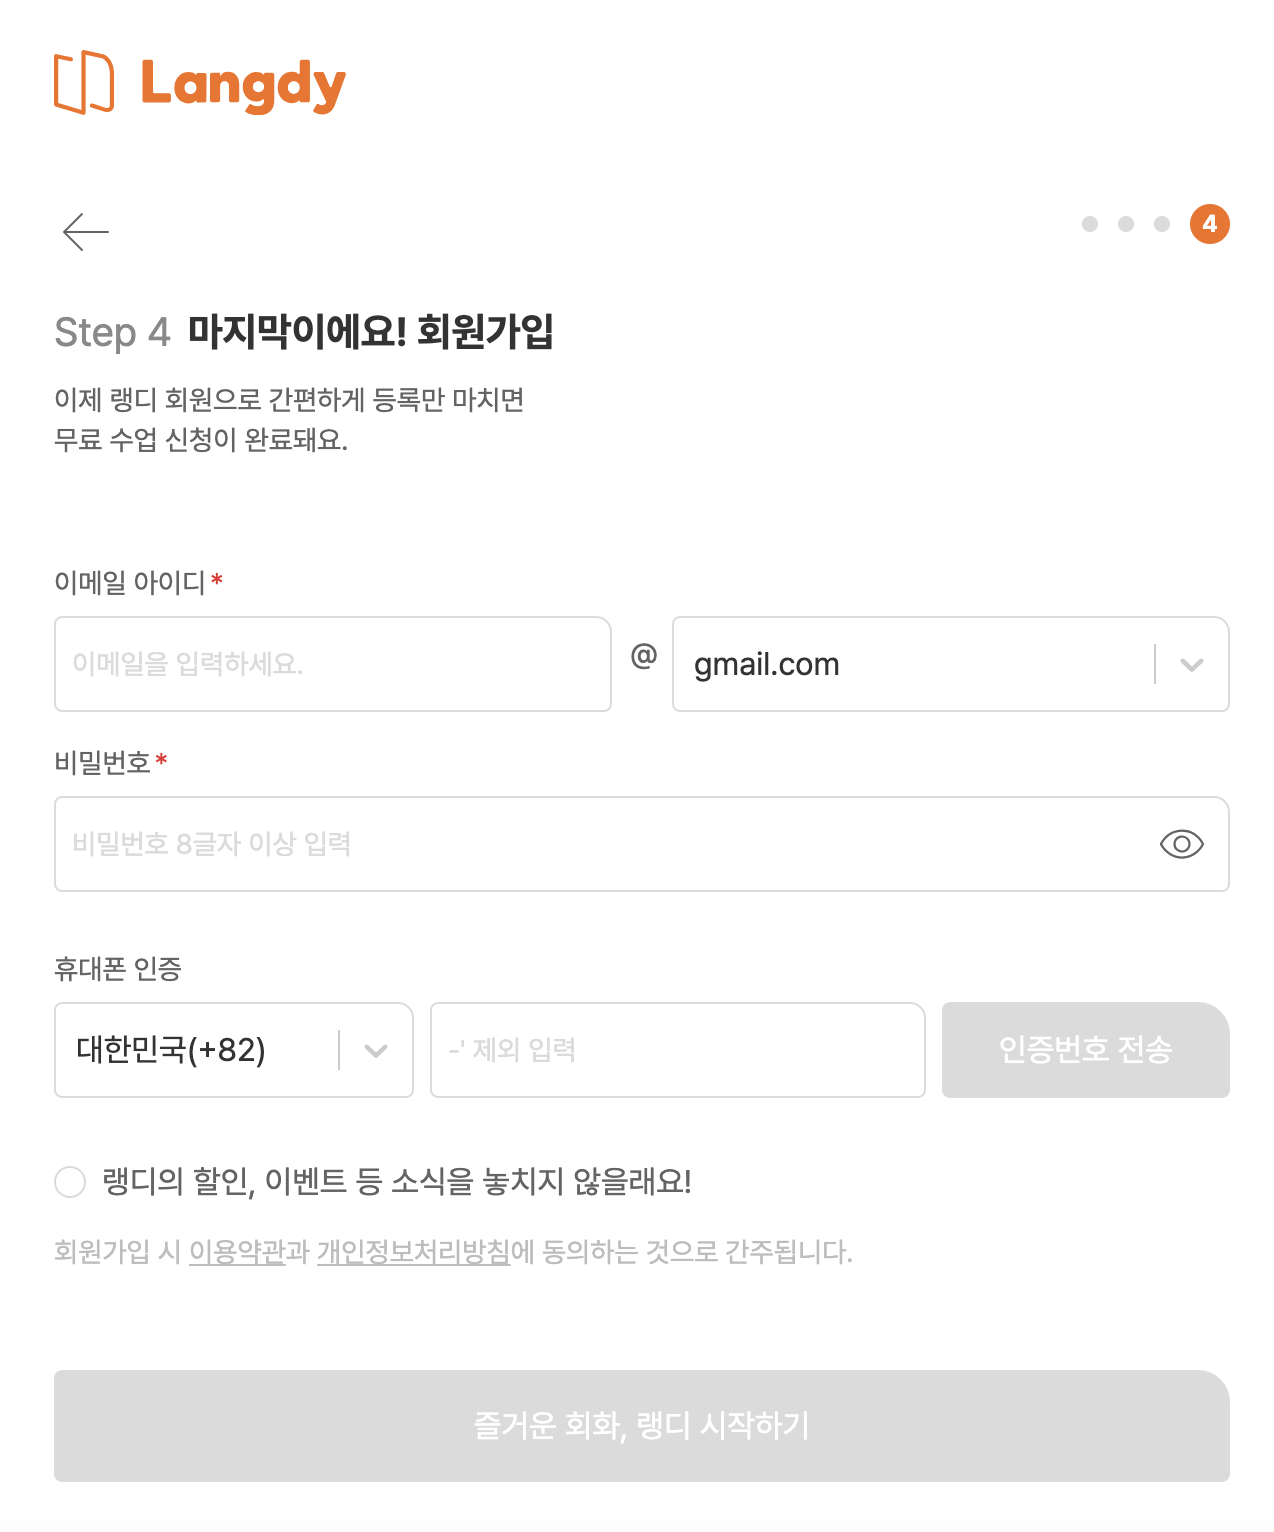Screen dimensions: 1274x1532
Task: Click the orange step 4 indicator dot
Action: click(1208, 224)
